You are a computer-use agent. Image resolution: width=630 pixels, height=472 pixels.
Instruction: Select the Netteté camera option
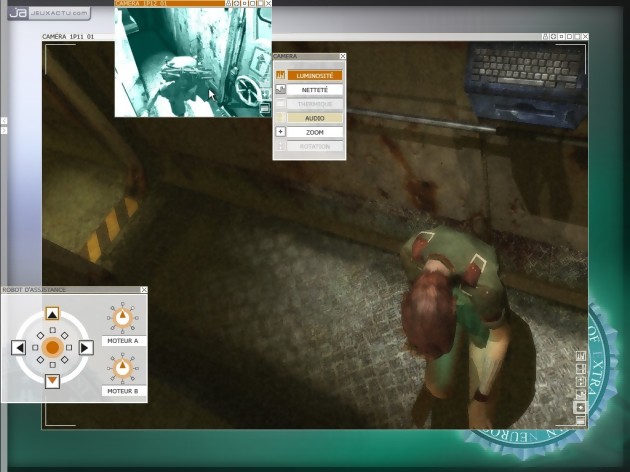315,90
